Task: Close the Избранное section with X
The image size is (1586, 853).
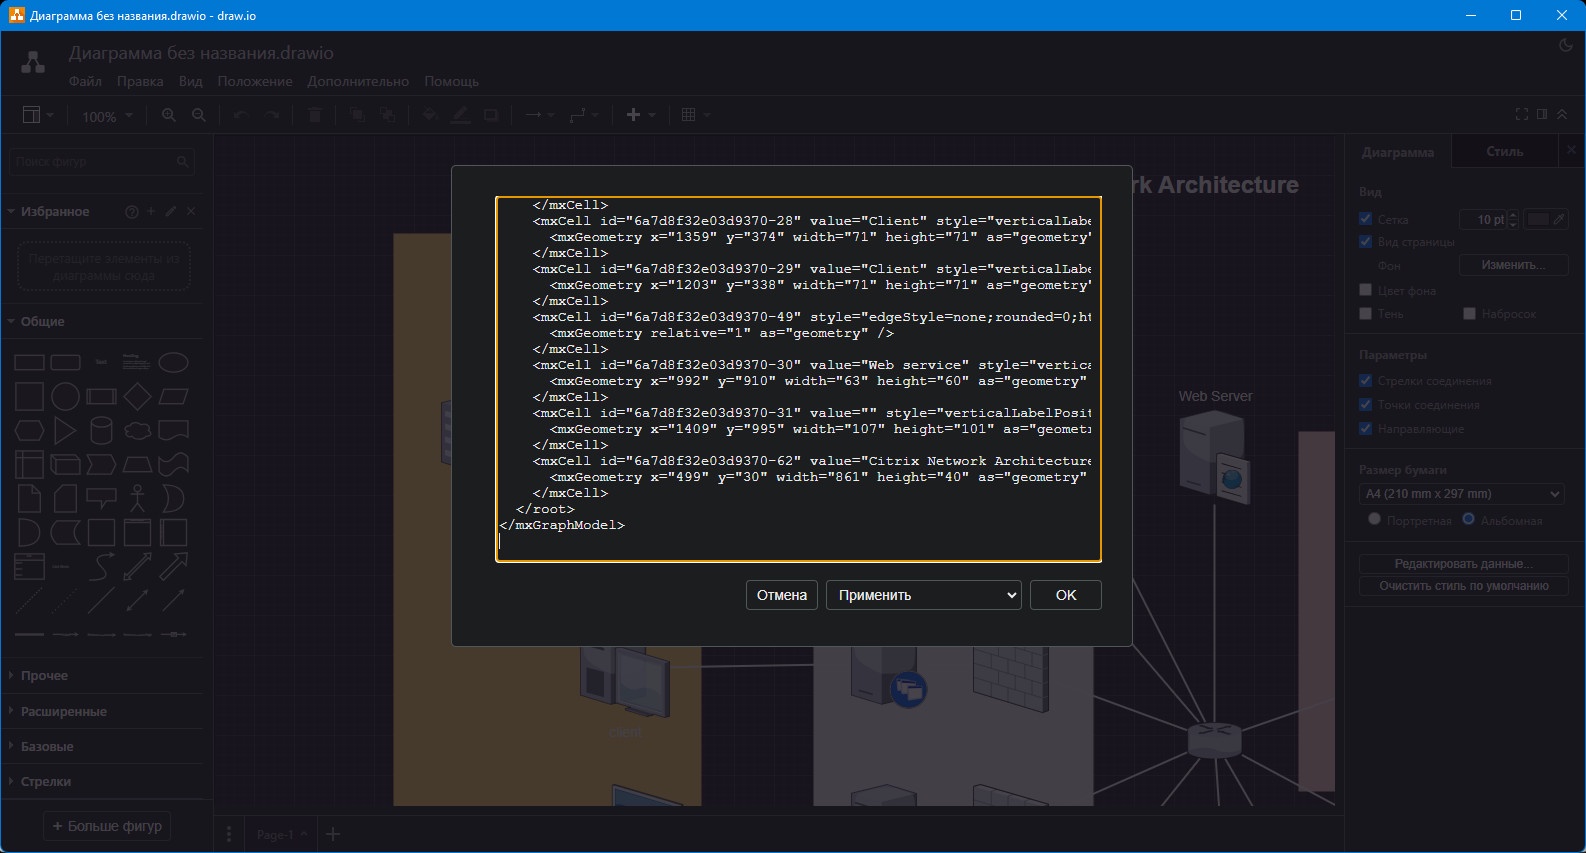Action: coord(191,212)
